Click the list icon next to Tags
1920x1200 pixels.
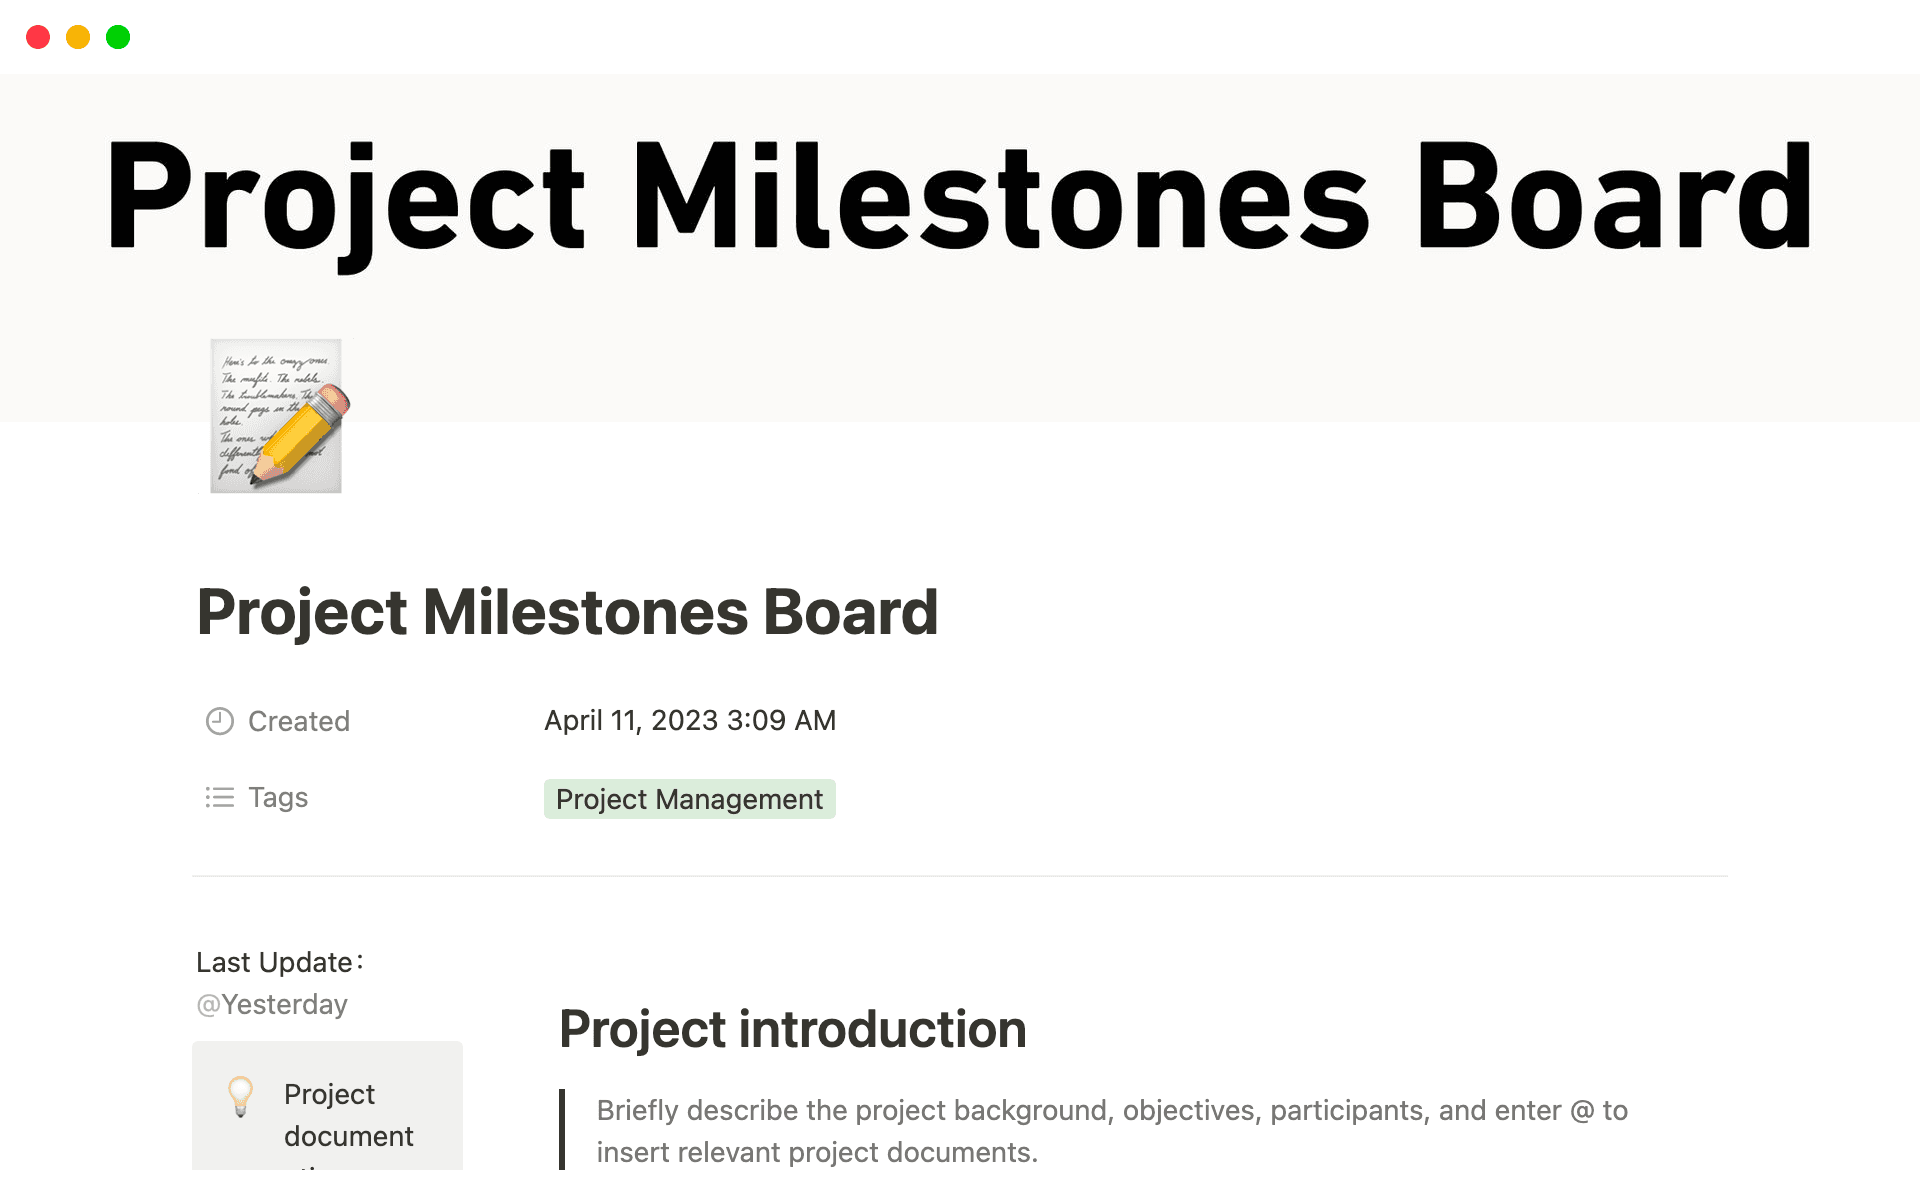pyautogui.click(x=219, y=797)
